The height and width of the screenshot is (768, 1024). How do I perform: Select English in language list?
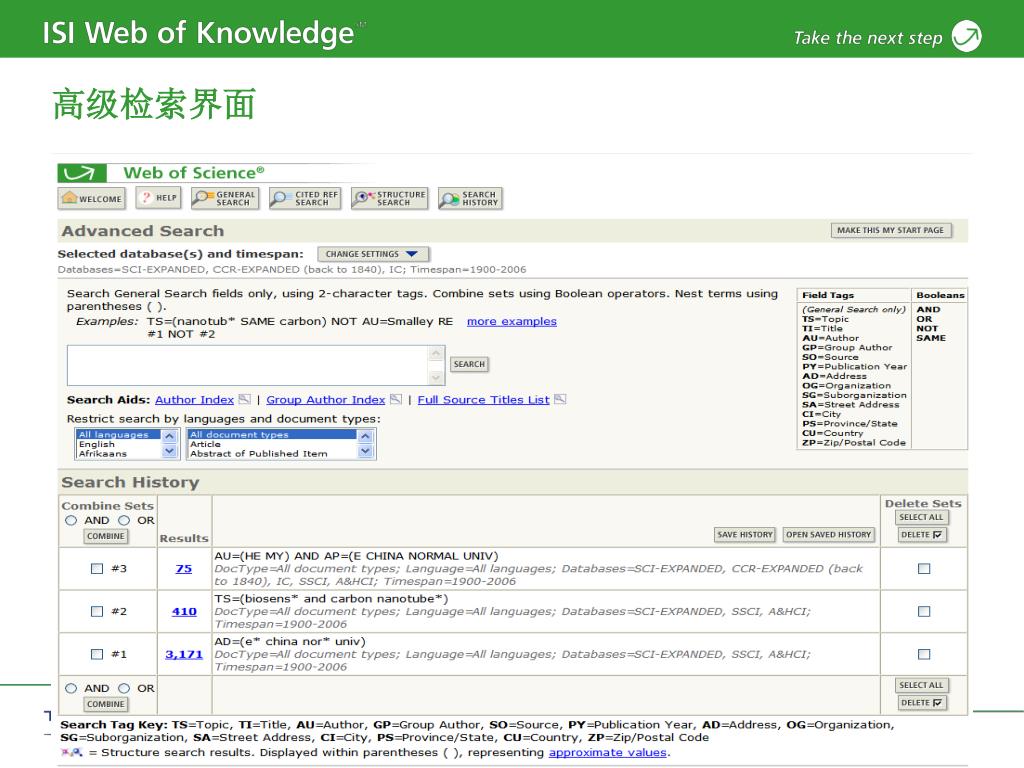118,444
